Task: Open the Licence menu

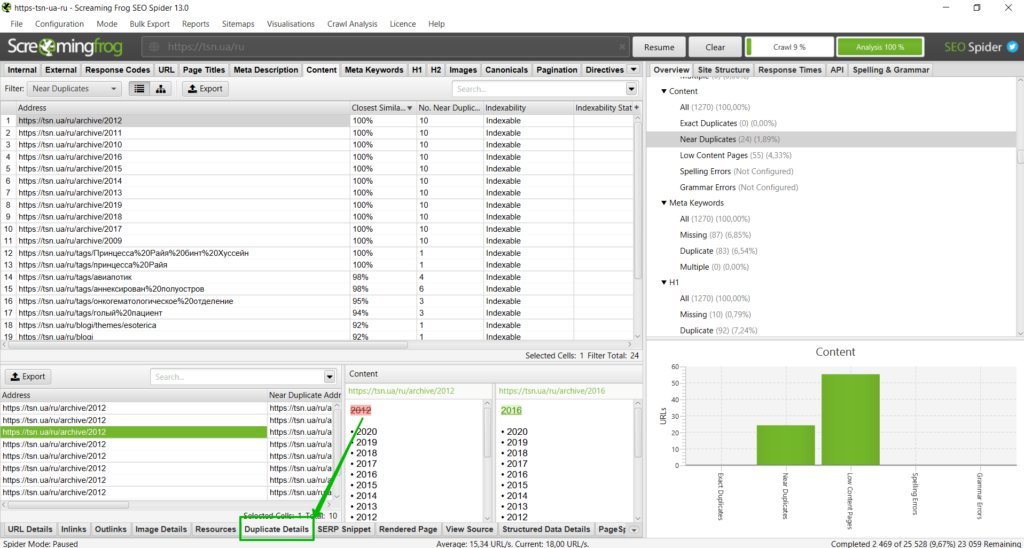Action: (x=402, y=24)
